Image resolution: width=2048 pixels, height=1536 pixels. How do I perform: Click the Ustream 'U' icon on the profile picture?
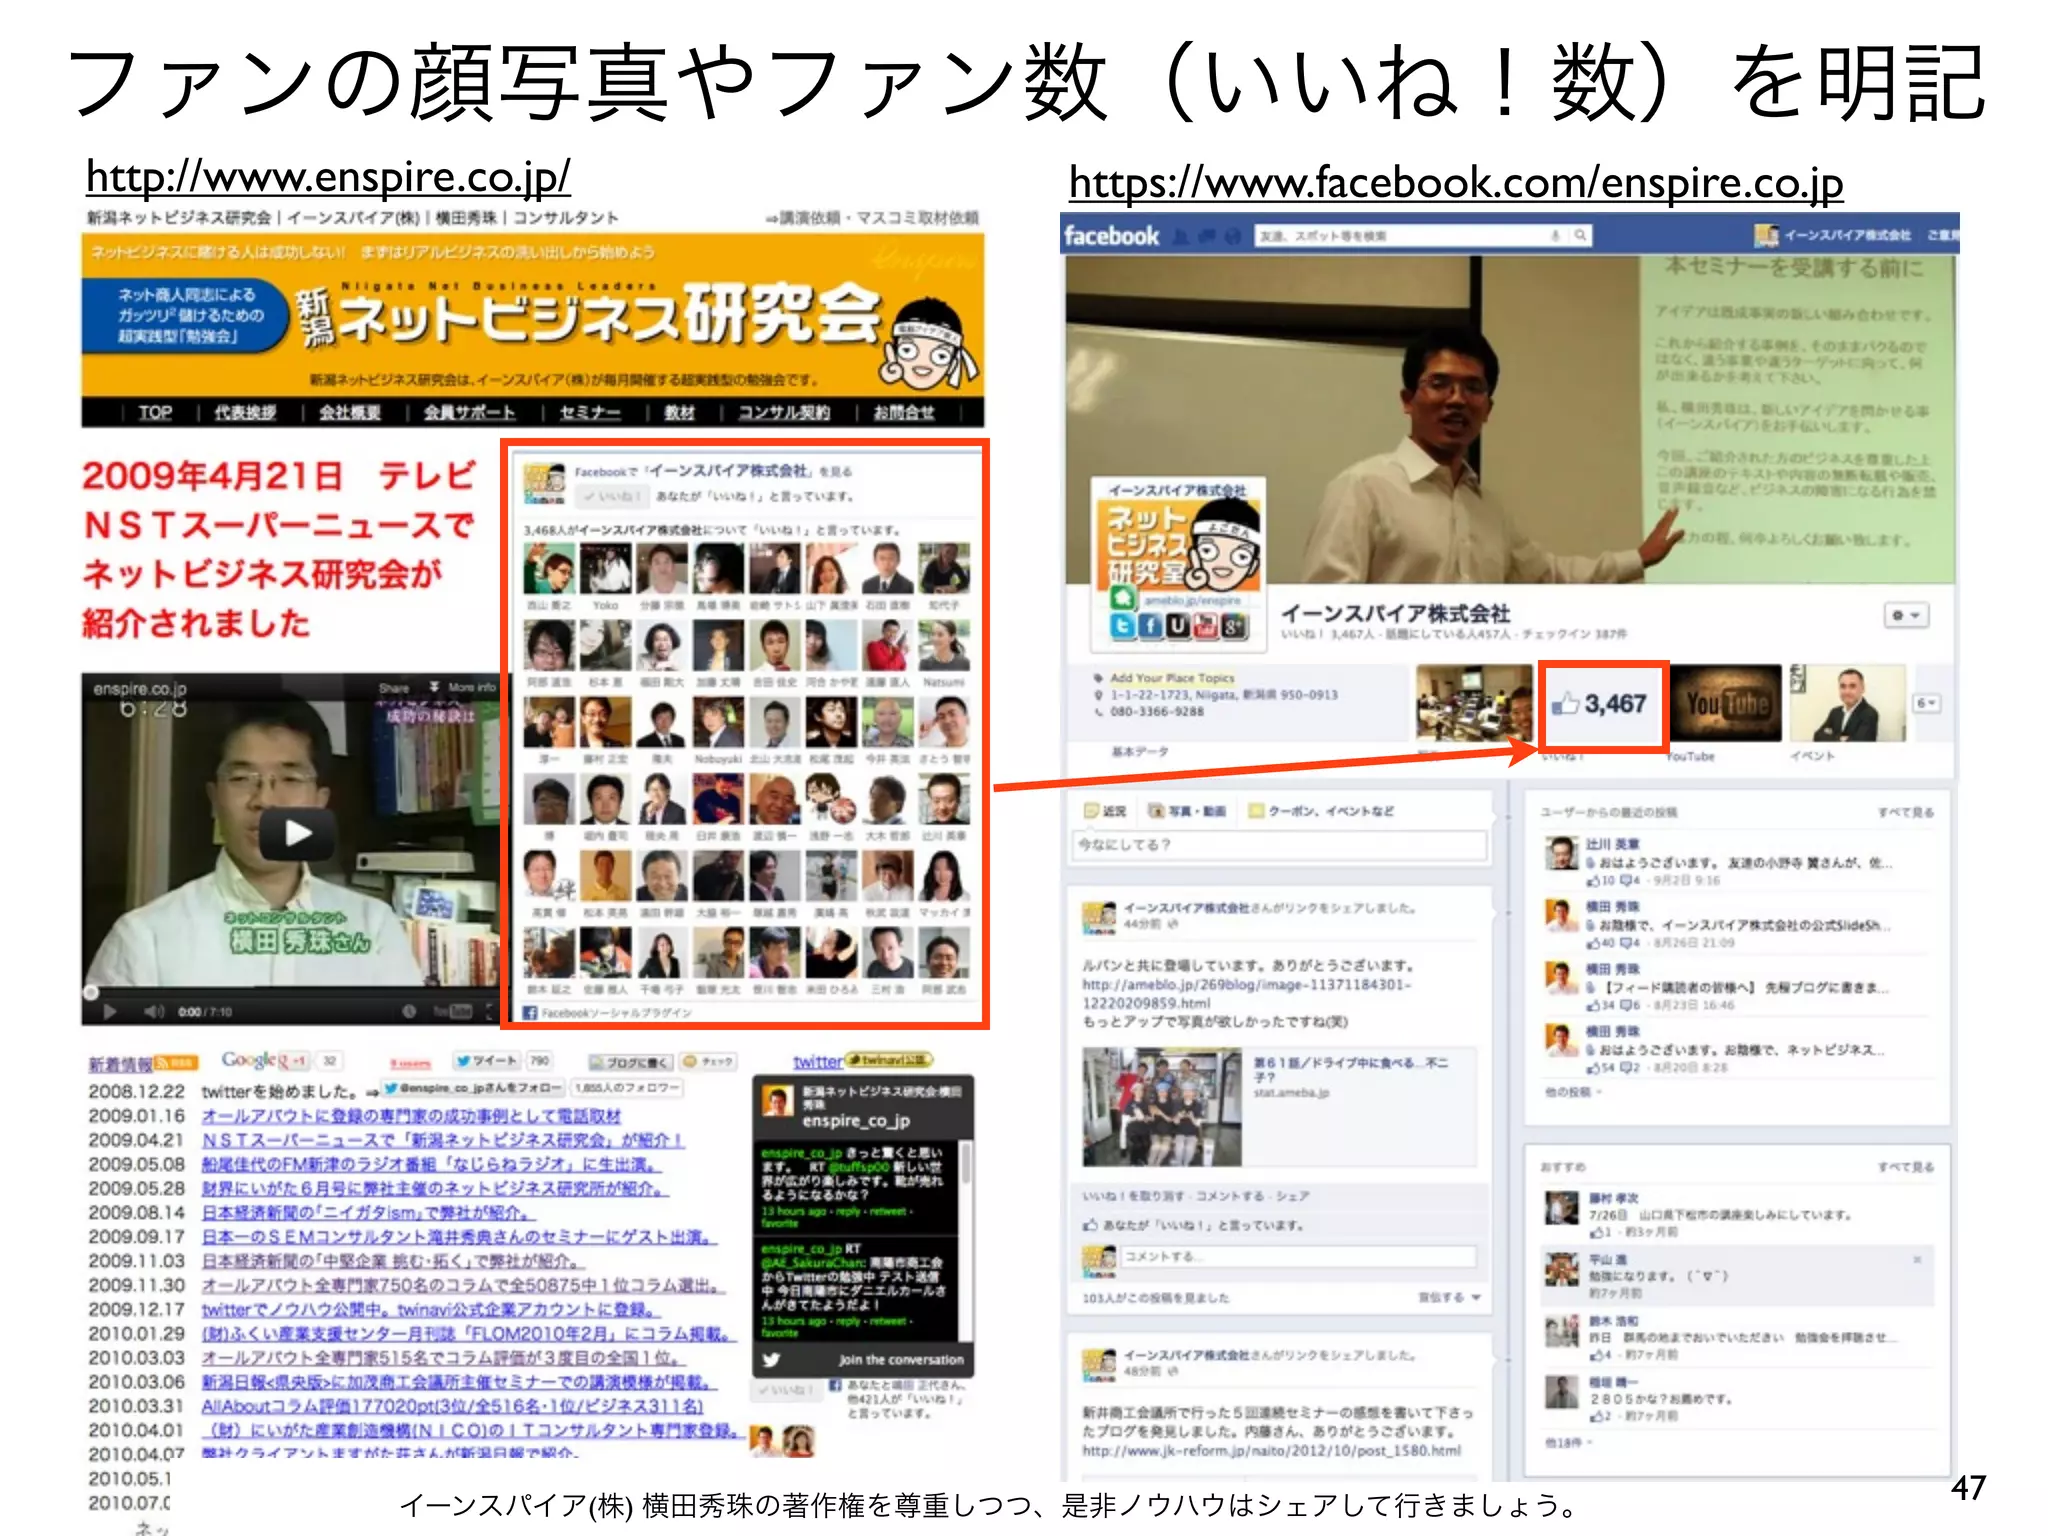point(1178,627)
